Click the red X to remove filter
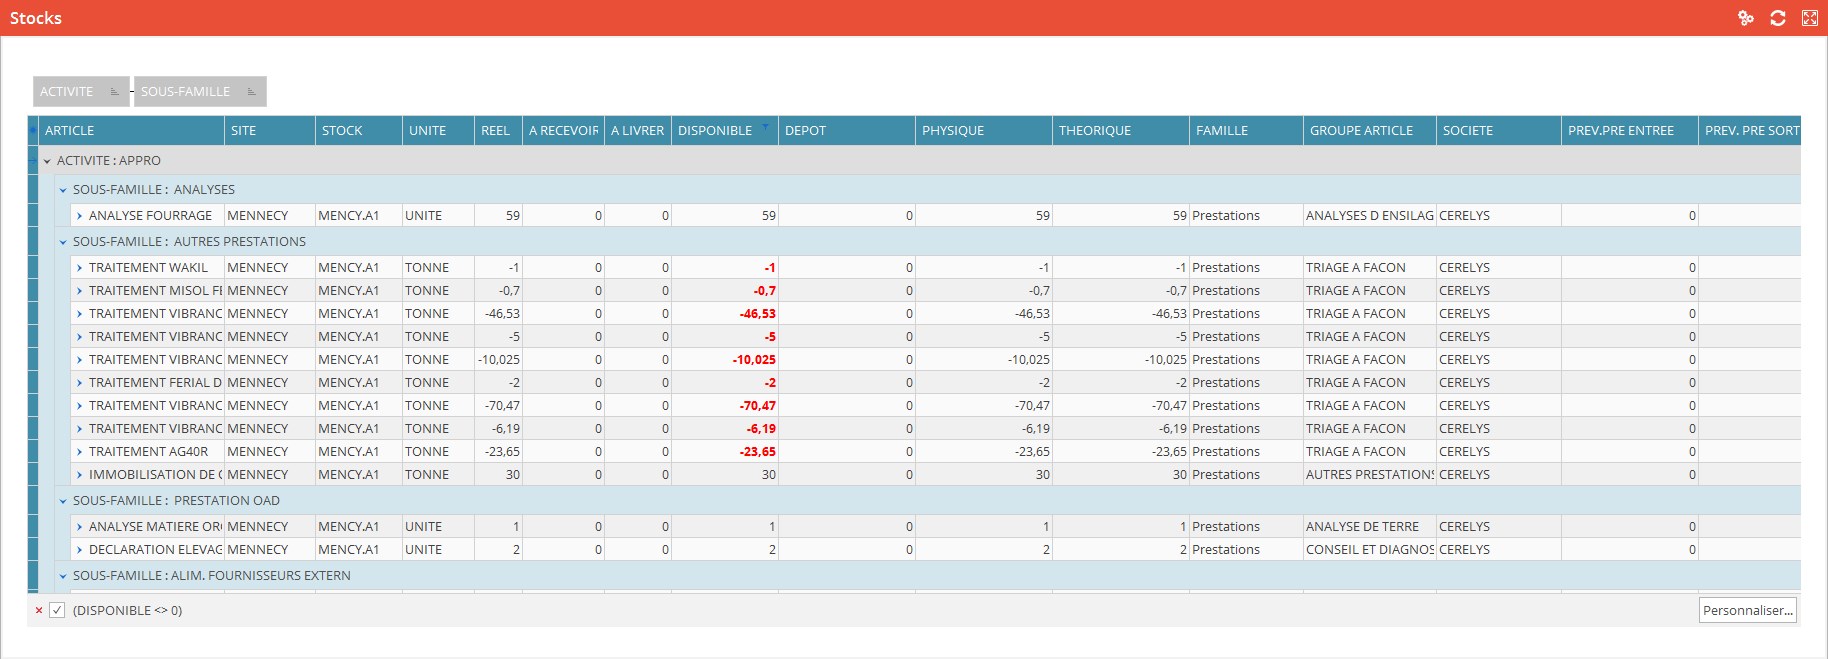This screenshot has height=659, width=1828. click(39, 610)
